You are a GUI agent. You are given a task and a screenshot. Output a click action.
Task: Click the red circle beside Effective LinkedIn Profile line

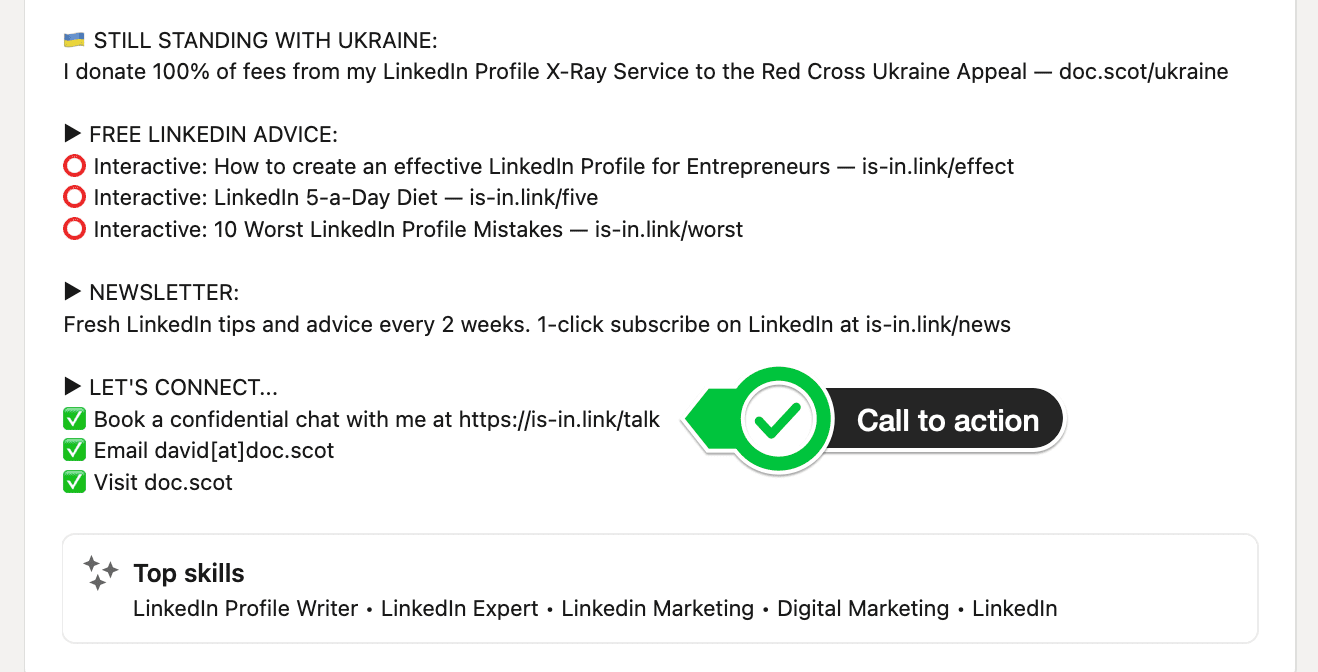[74, 167]
